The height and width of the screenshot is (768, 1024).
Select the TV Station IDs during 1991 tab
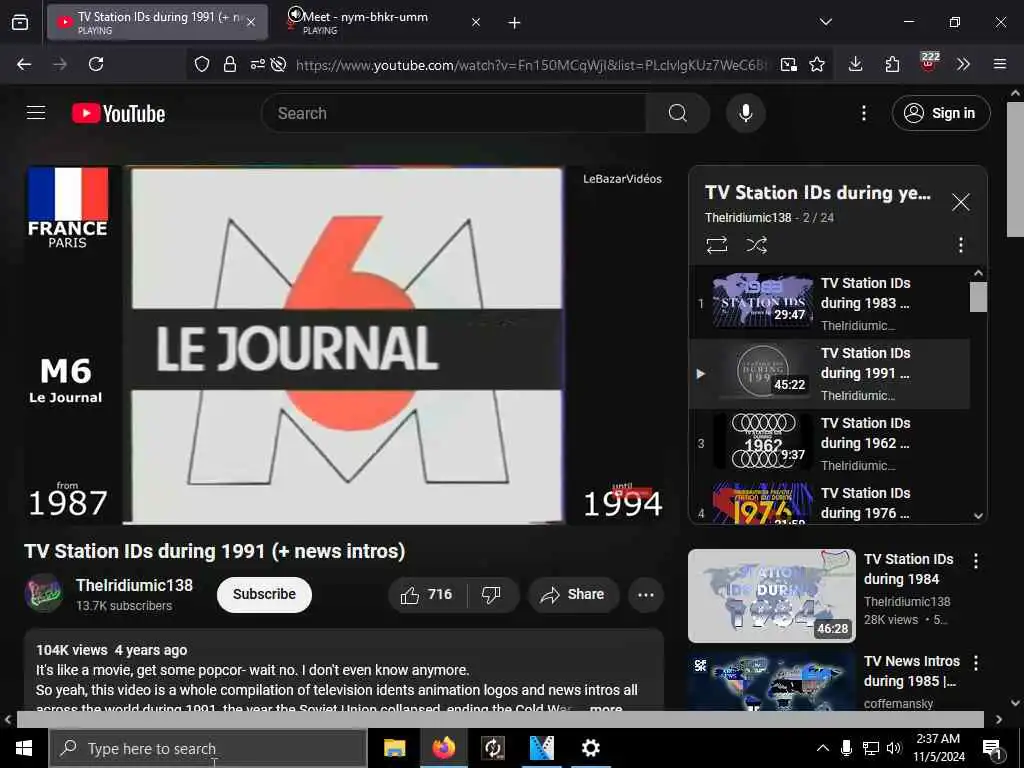pyautogui.click(x=157, y=22)
